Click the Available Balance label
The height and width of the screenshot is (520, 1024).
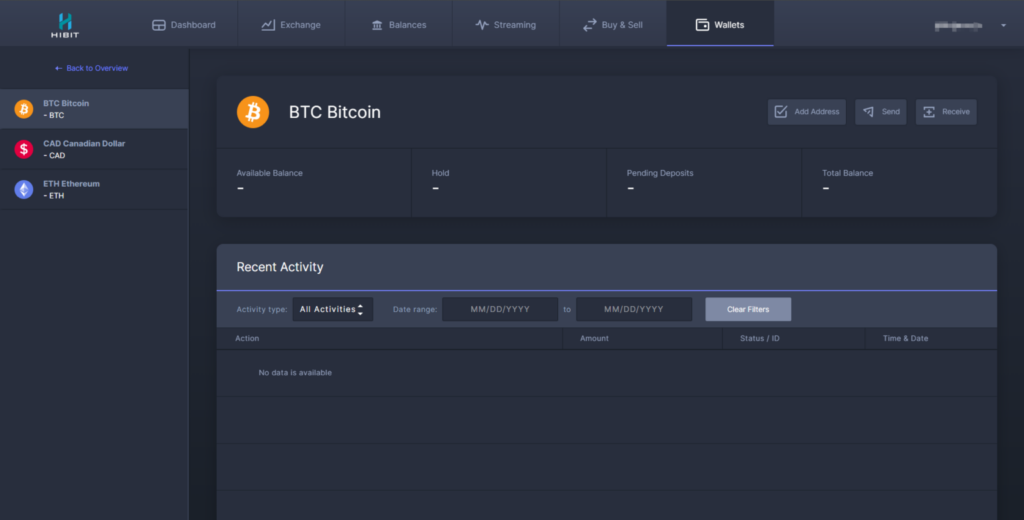[270, 173]
